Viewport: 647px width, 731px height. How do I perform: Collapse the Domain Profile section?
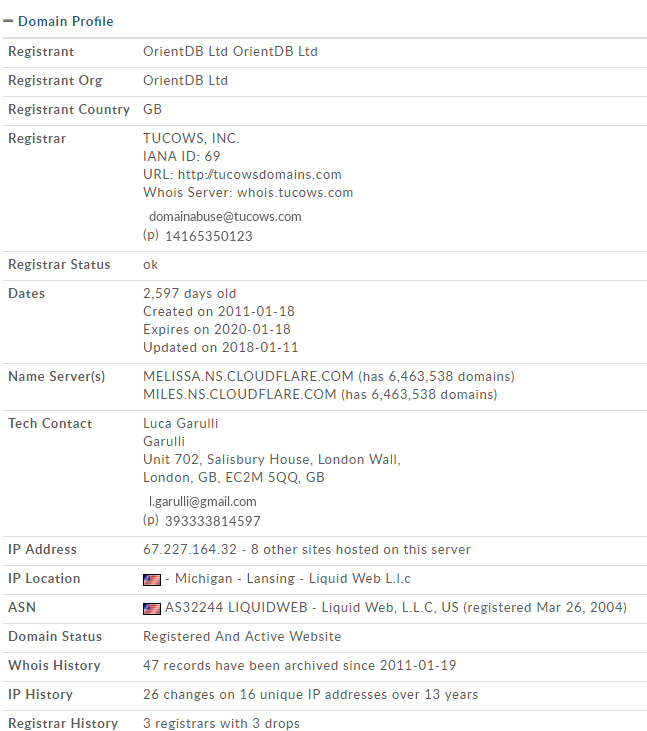pos(8,21)
